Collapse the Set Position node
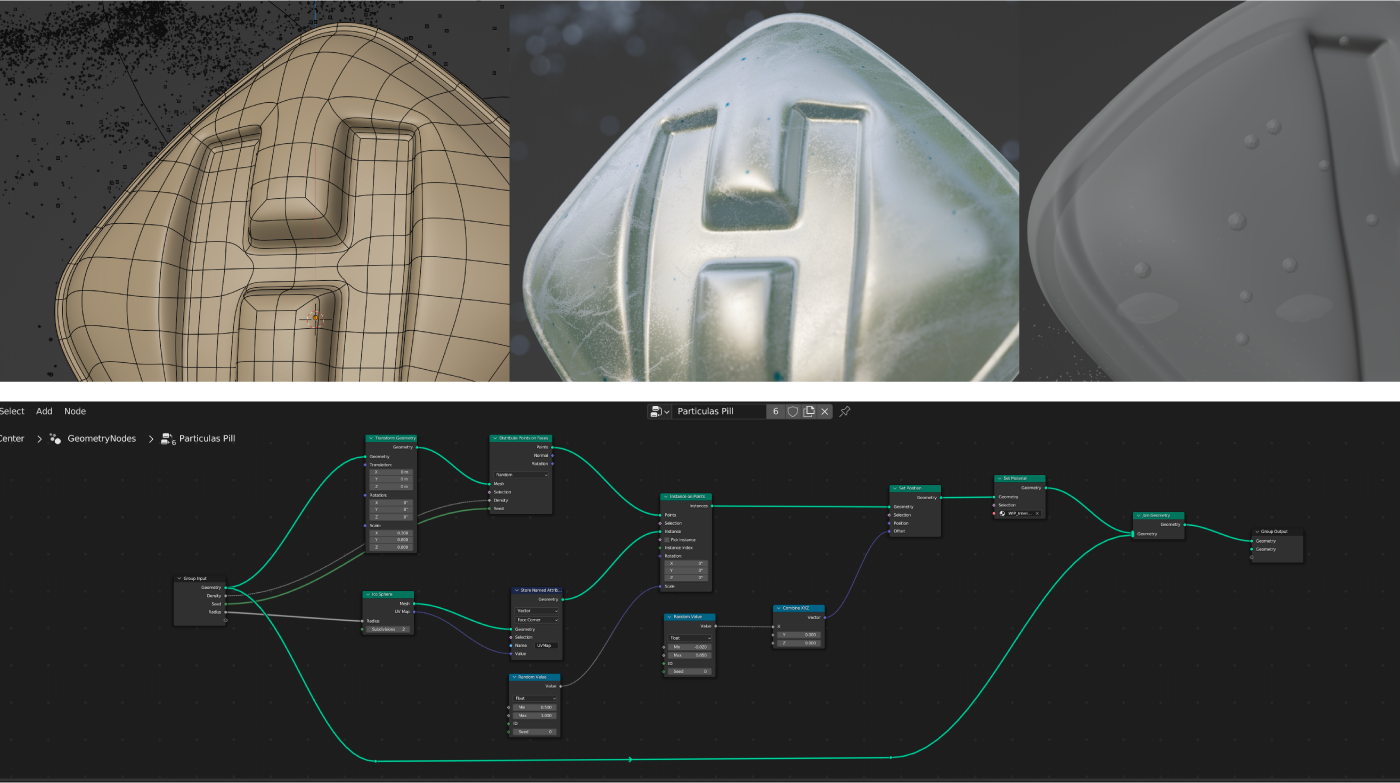This screenshot has height=783, width=1400. pos(894,488)
